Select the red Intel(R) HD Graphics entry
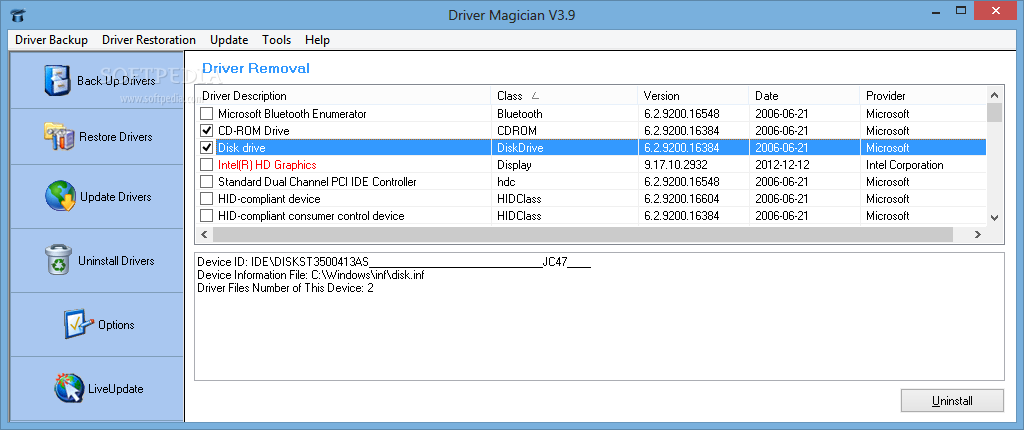The height and width of the screenshot is (430, 1024). (267, 165)
